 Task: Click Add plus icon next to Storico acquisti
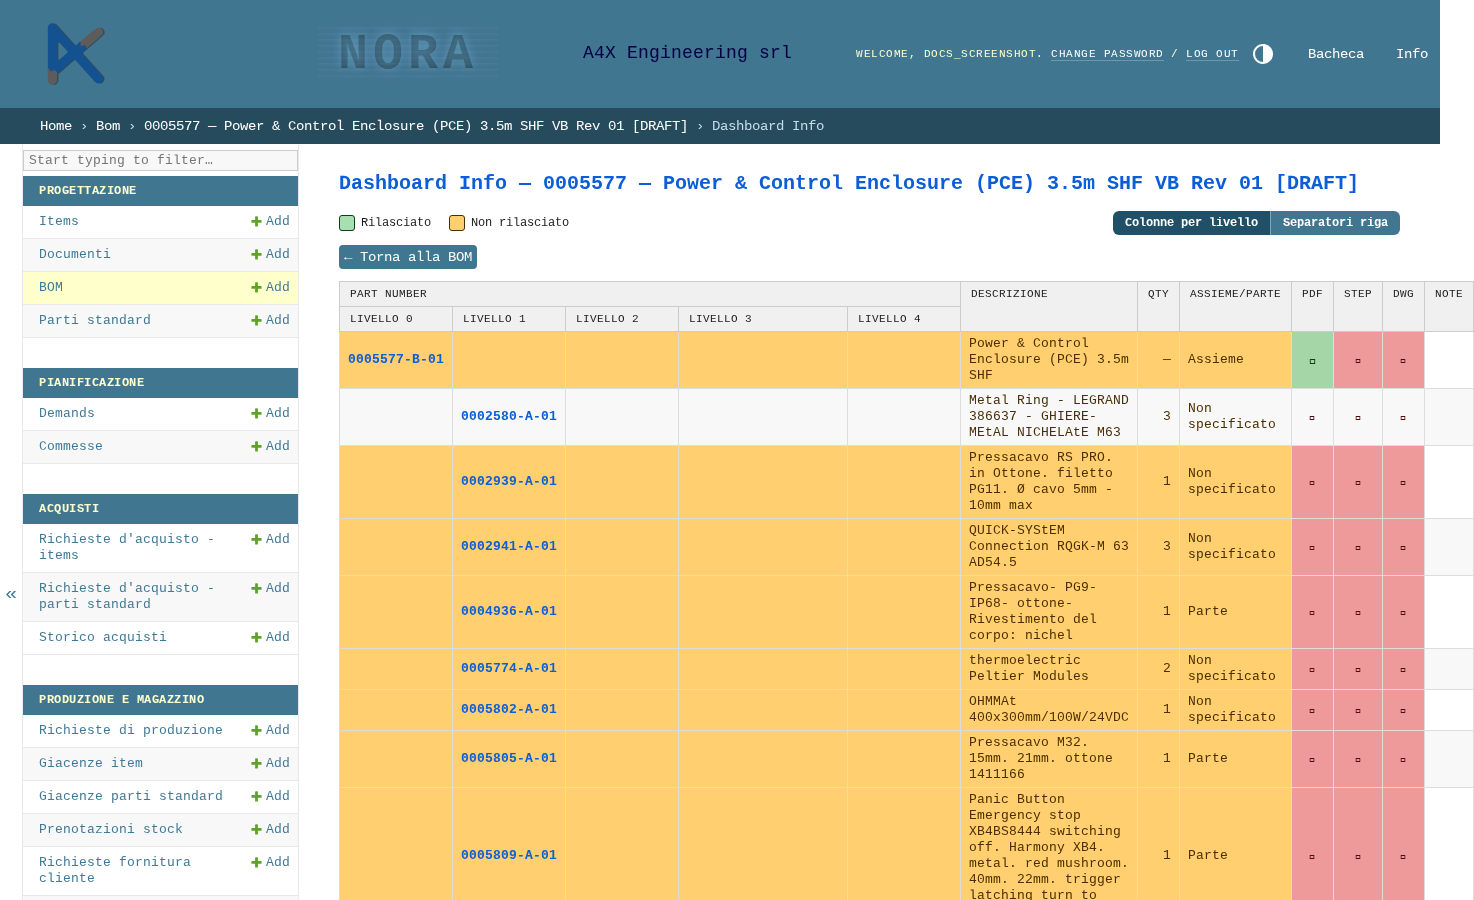(x=270, y=637)
